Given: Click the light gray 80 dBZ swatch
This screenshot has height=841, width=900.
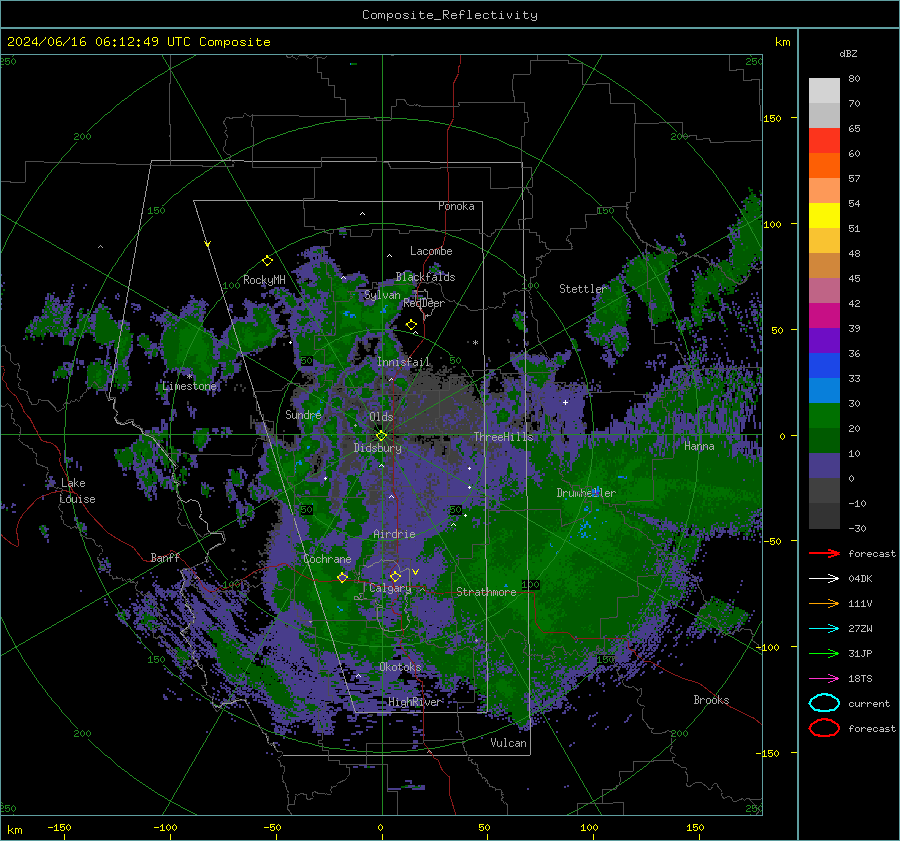Looking at the screenshot, I should click(824, 91).
